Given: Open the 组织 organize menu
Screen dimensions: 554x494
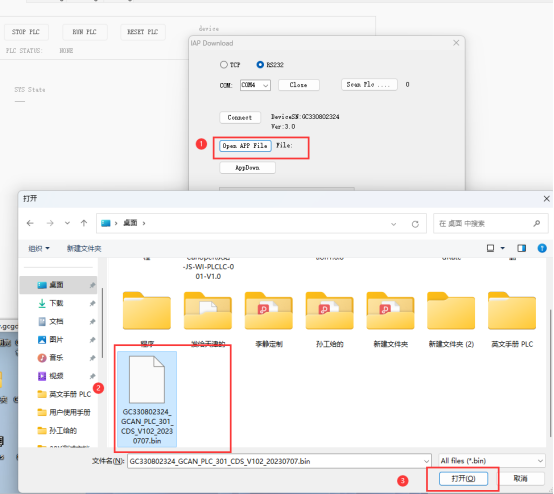Looking at the screenshot, I should coord(39,248).
